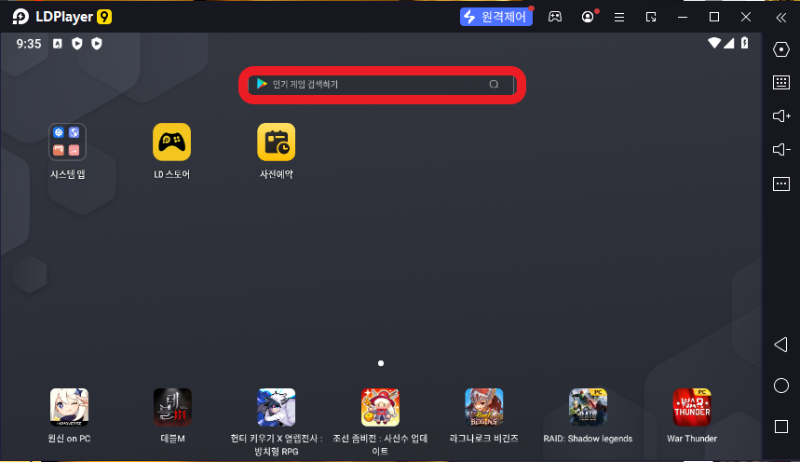Click the magnifier icon in search bar
Image resolution: width=800 pixels, height=462 pixels.
(493, 84)
